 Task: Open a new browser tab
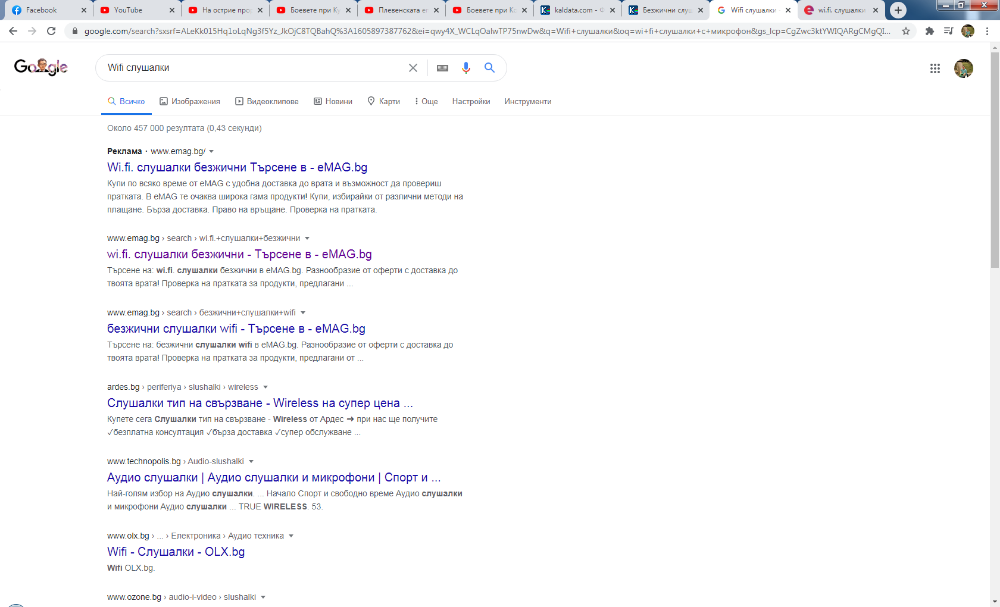[898, 10]
